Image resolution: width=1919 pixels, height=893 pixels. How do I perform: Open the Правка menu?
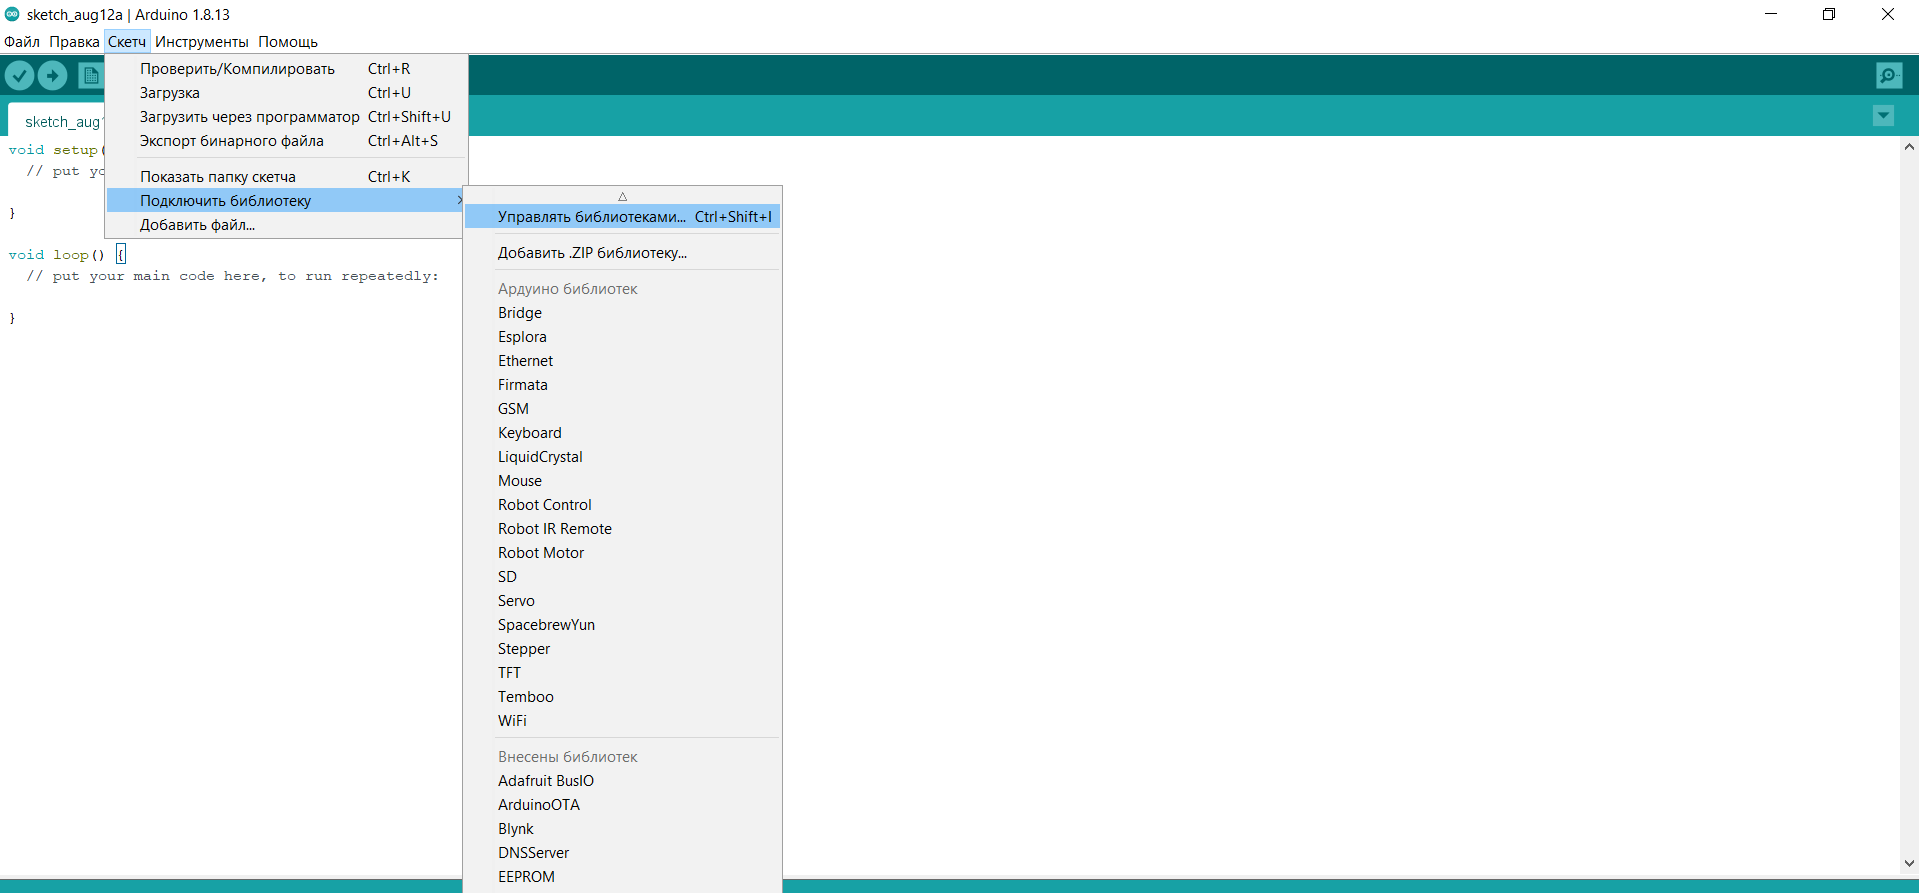[x=74, y=42]
